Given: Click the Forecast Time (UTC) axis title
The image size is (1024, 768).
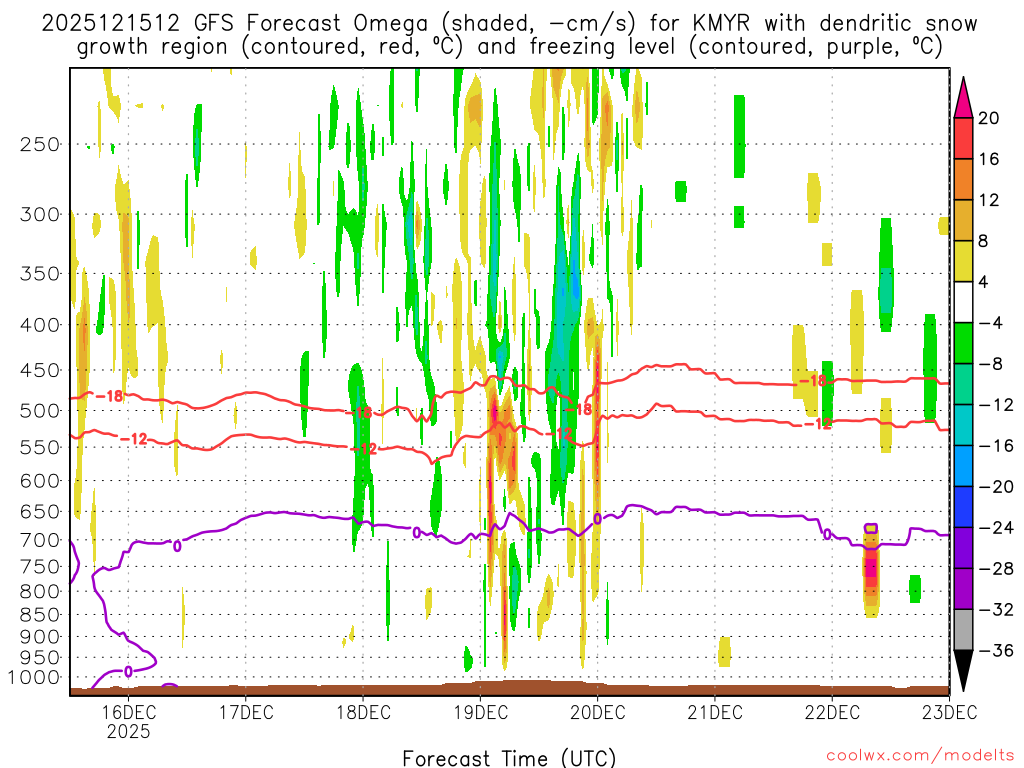Looking at the screenshot, I should pos(509,758).
